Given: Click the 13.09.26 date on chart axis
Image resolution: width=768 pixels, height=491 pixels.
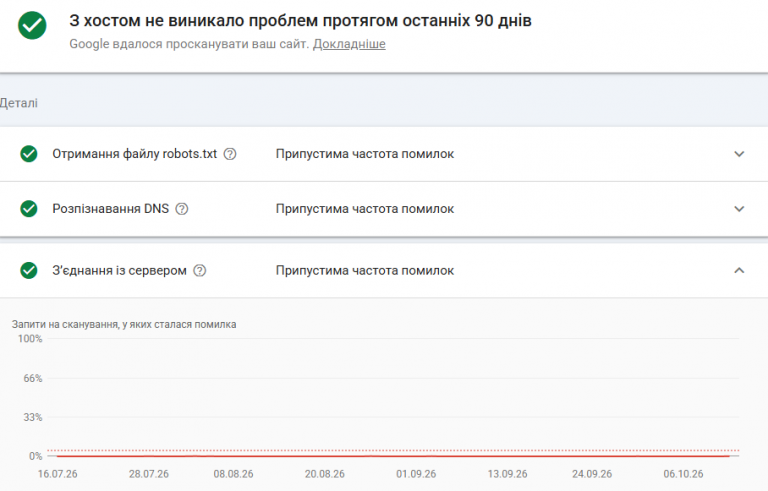Looking at the screenshot, I should click(x=507, y=474).
